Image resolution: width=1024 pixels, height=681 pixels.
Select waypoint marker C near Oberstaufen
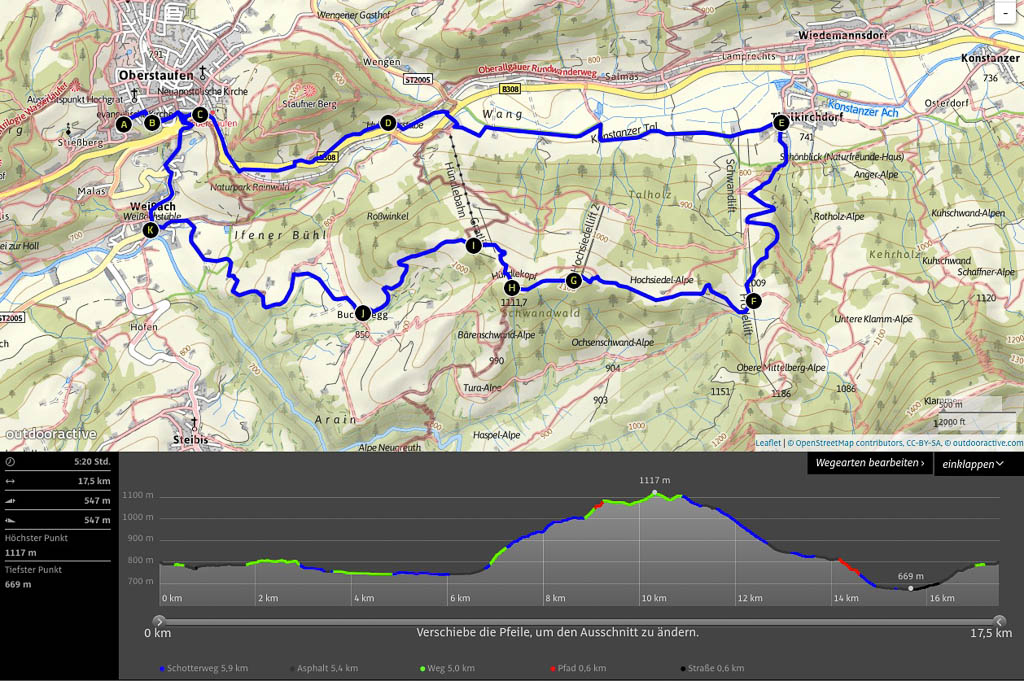(200, 115)
